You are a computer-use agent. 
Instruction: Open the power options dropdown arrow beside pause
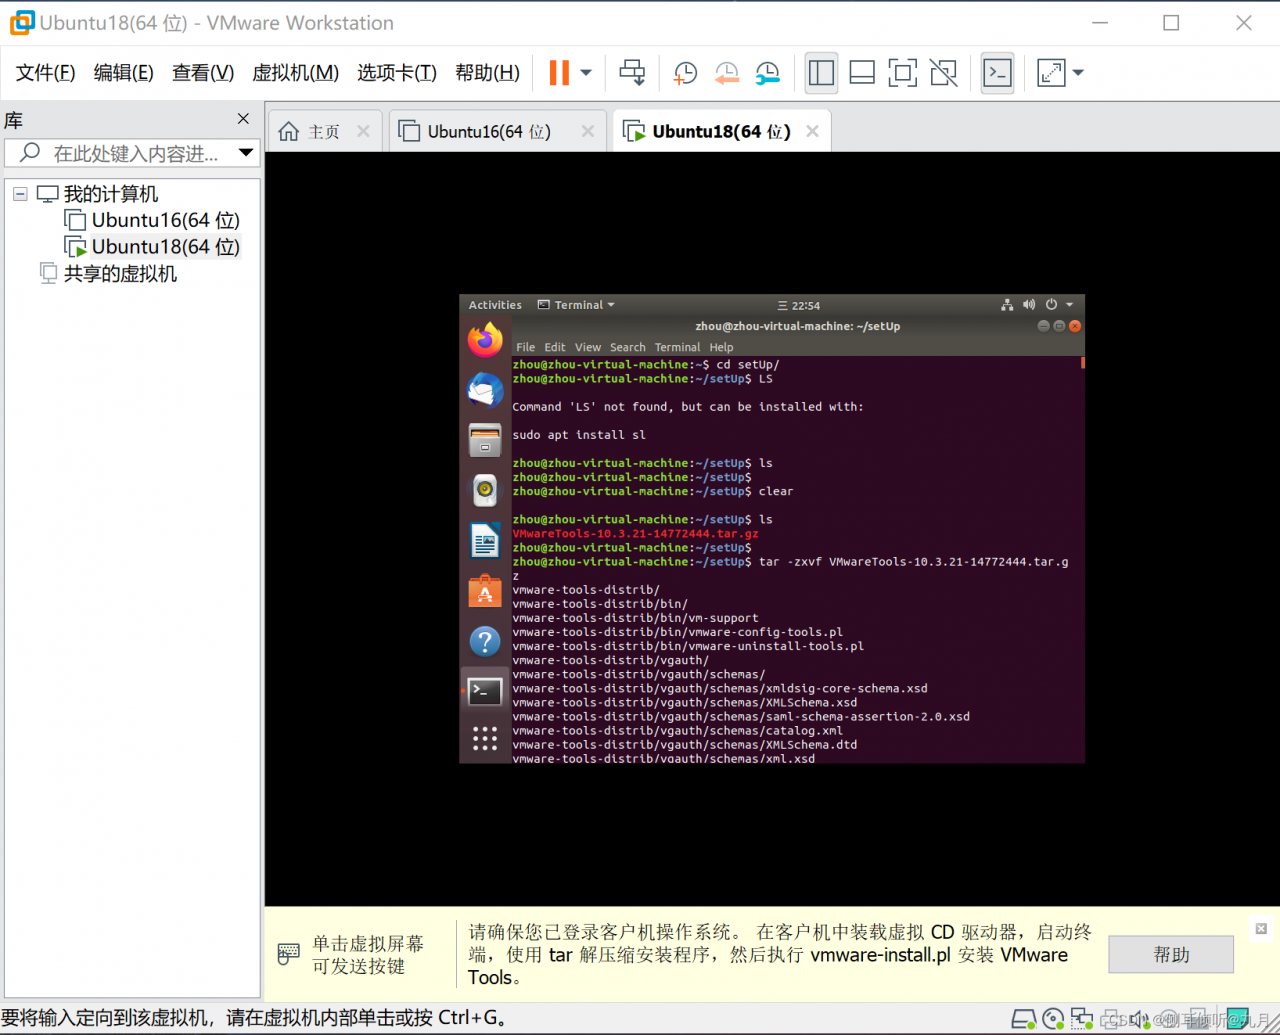coord(586,72)
